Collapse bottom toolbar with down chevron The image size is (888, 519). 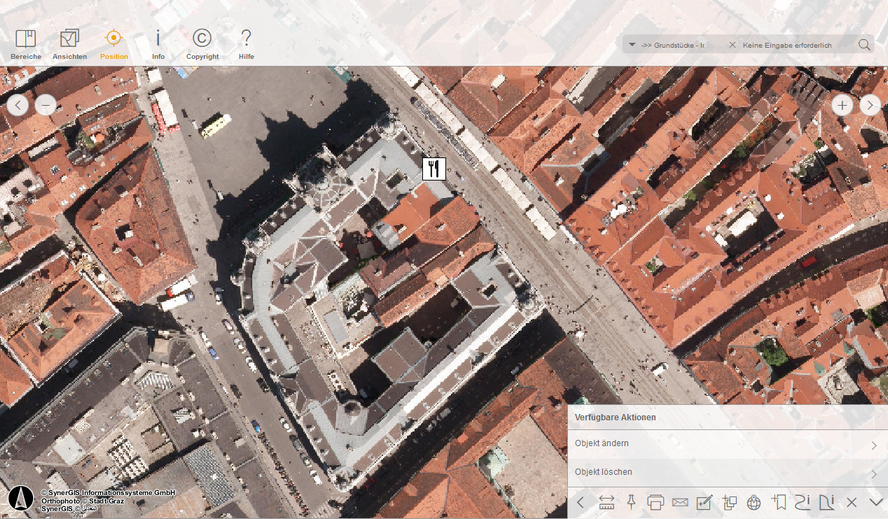pyautogui.click(x=876, y=502)
